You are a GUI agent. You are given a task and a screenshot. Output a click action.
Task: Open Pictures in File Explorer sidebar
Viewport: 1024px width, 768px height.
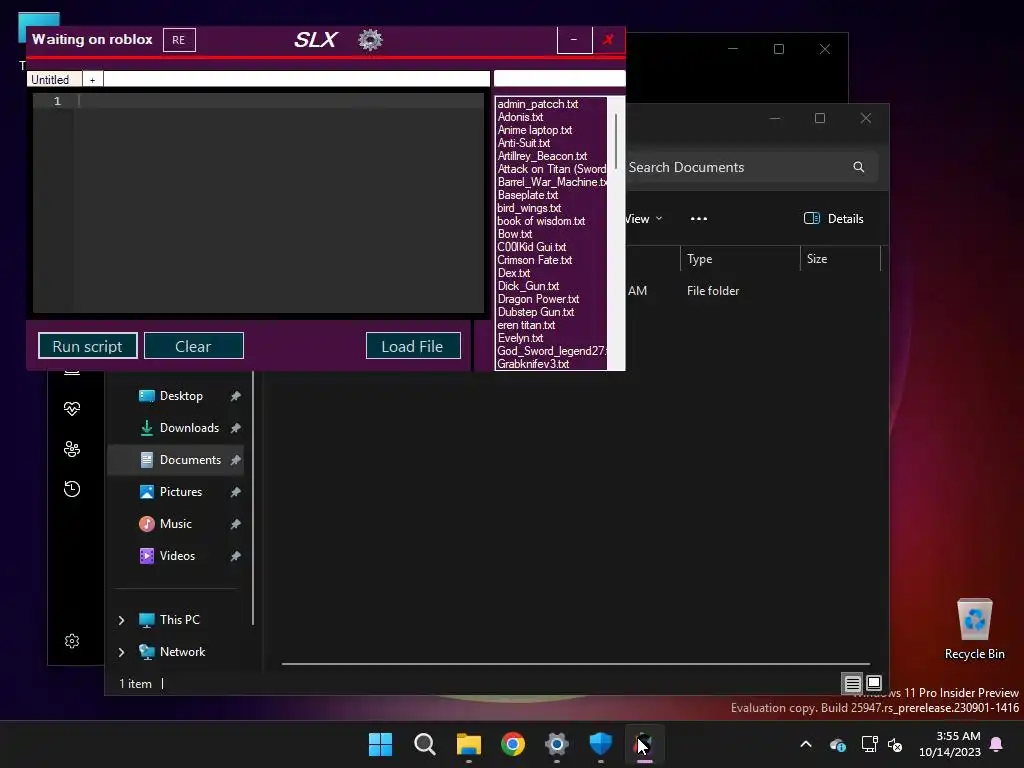click(x=180, y=492)
